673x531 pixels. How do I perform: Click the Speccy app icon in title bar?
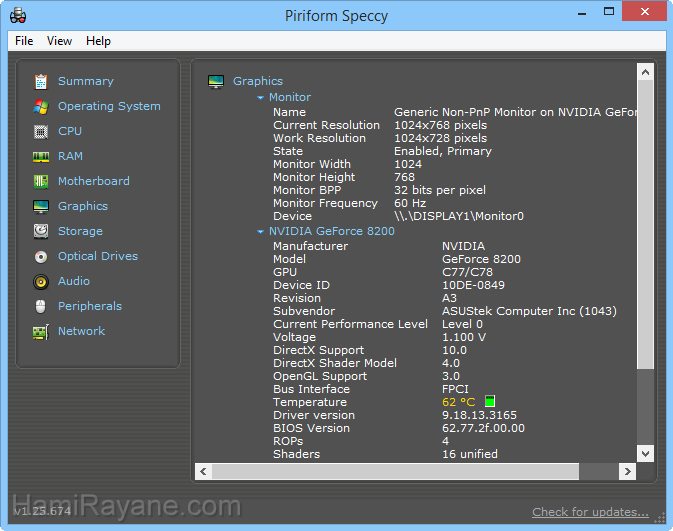pos(18,16)
